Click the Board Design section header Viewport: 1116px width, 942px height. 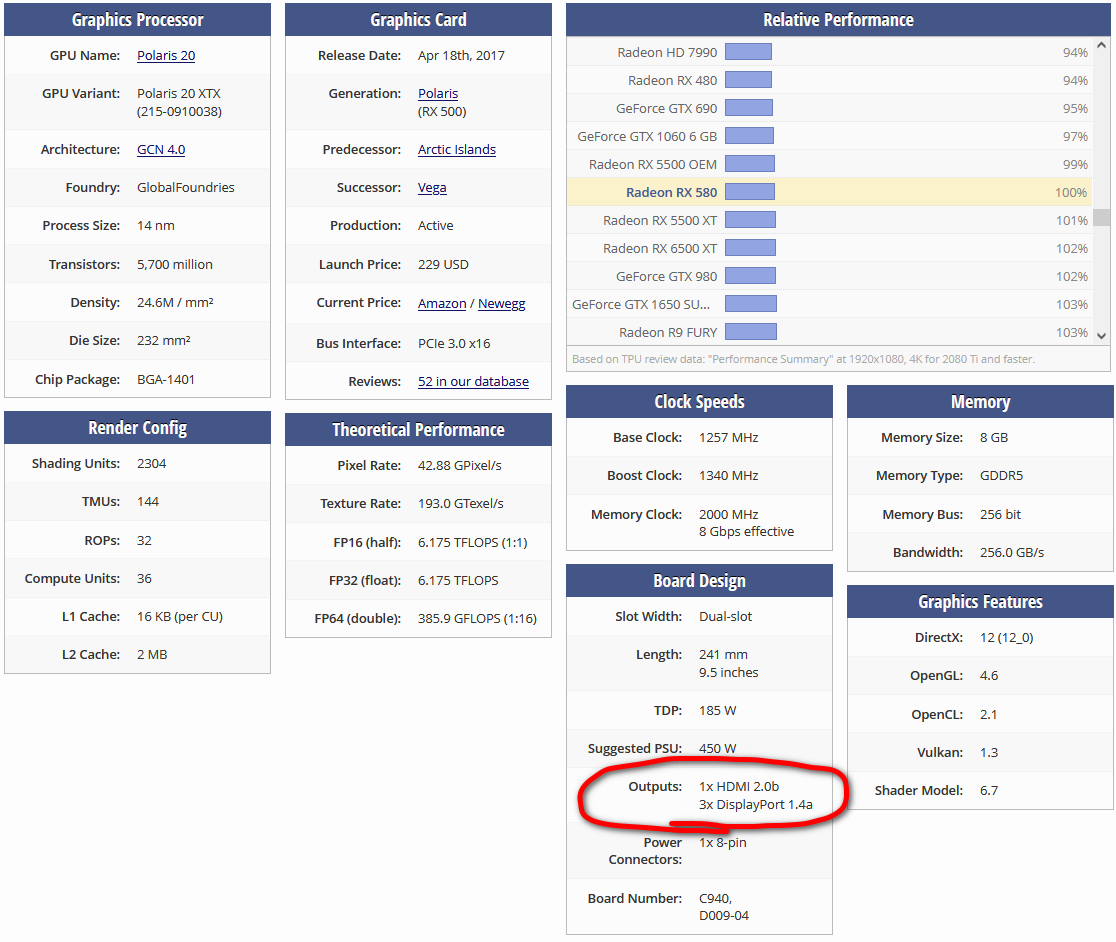click(x=700, y=581)
